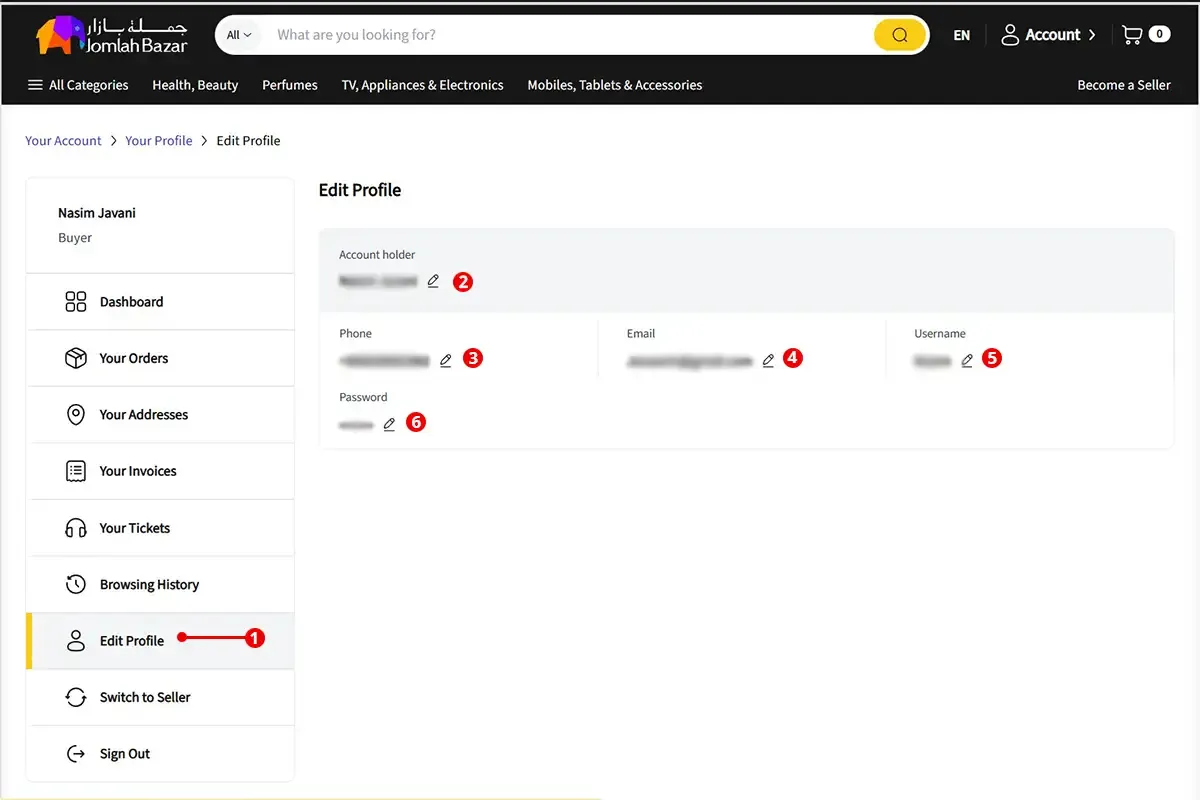The image size is (1200, 800).
Task: Click the yellow search magnifier button
Action: pos(899,35)
